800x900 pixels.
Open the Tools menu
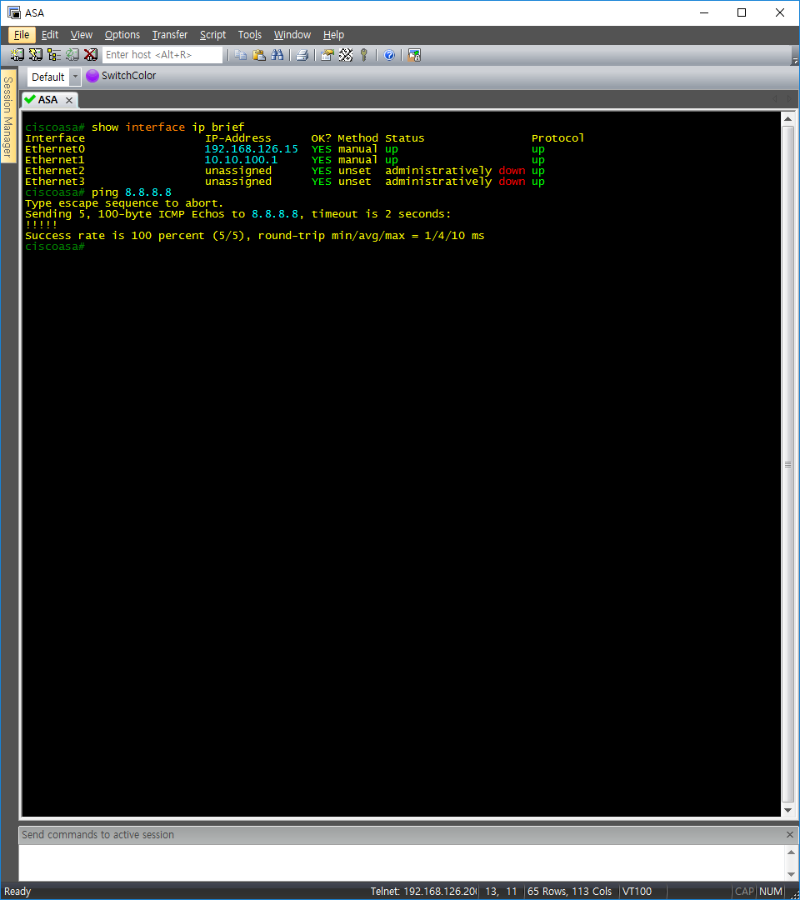250,35
